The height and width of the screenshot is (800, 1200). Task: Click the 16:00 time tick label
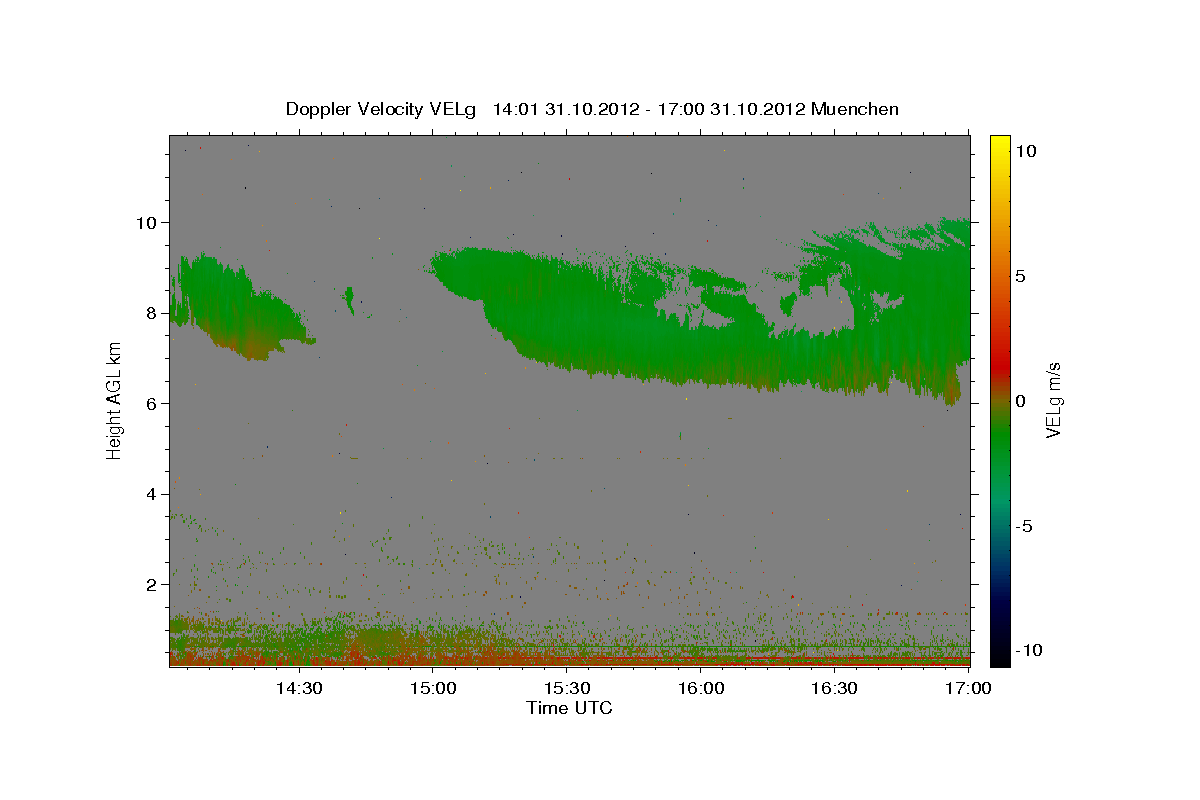[x=701, y=688]
